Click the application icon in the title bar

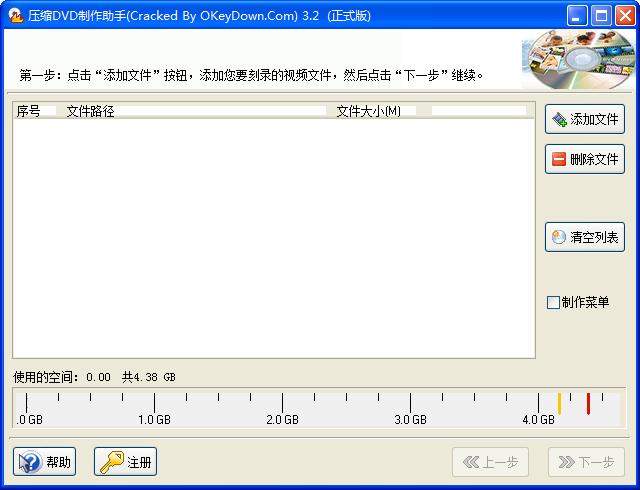point(16,16)
